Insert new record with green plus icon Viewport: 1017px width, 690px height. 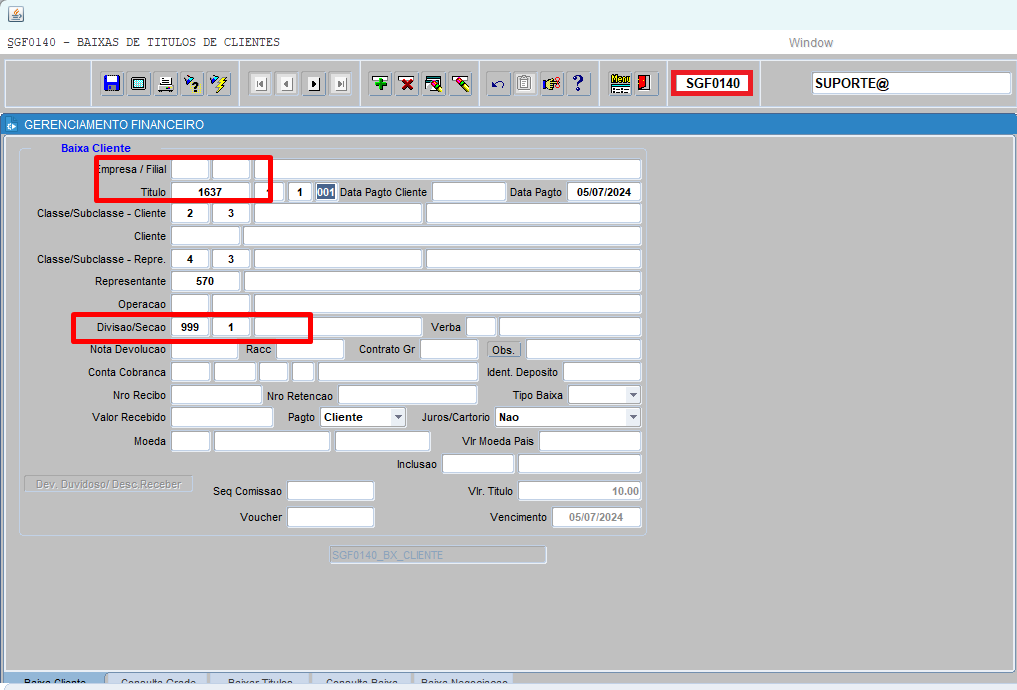(x=380, y=84)
